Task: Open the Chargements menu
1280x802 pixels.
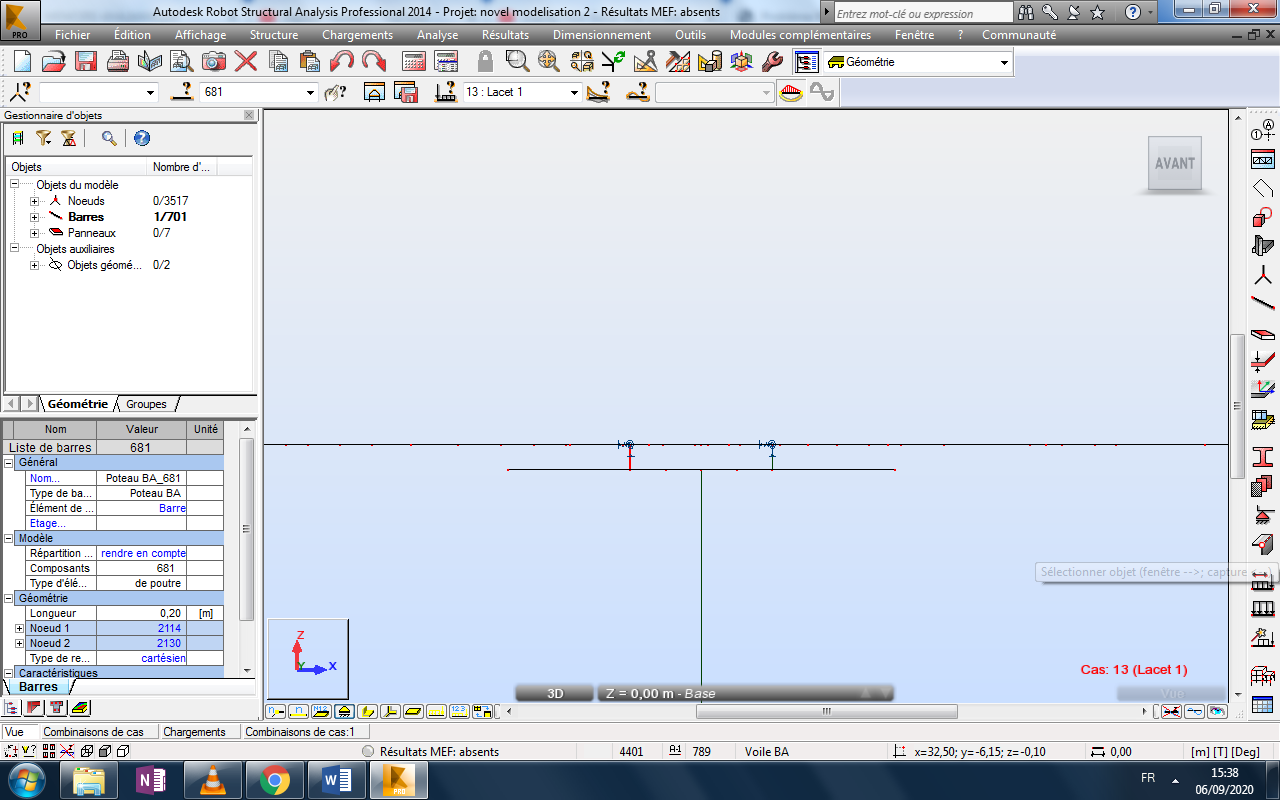Action: tap(357, 35)
